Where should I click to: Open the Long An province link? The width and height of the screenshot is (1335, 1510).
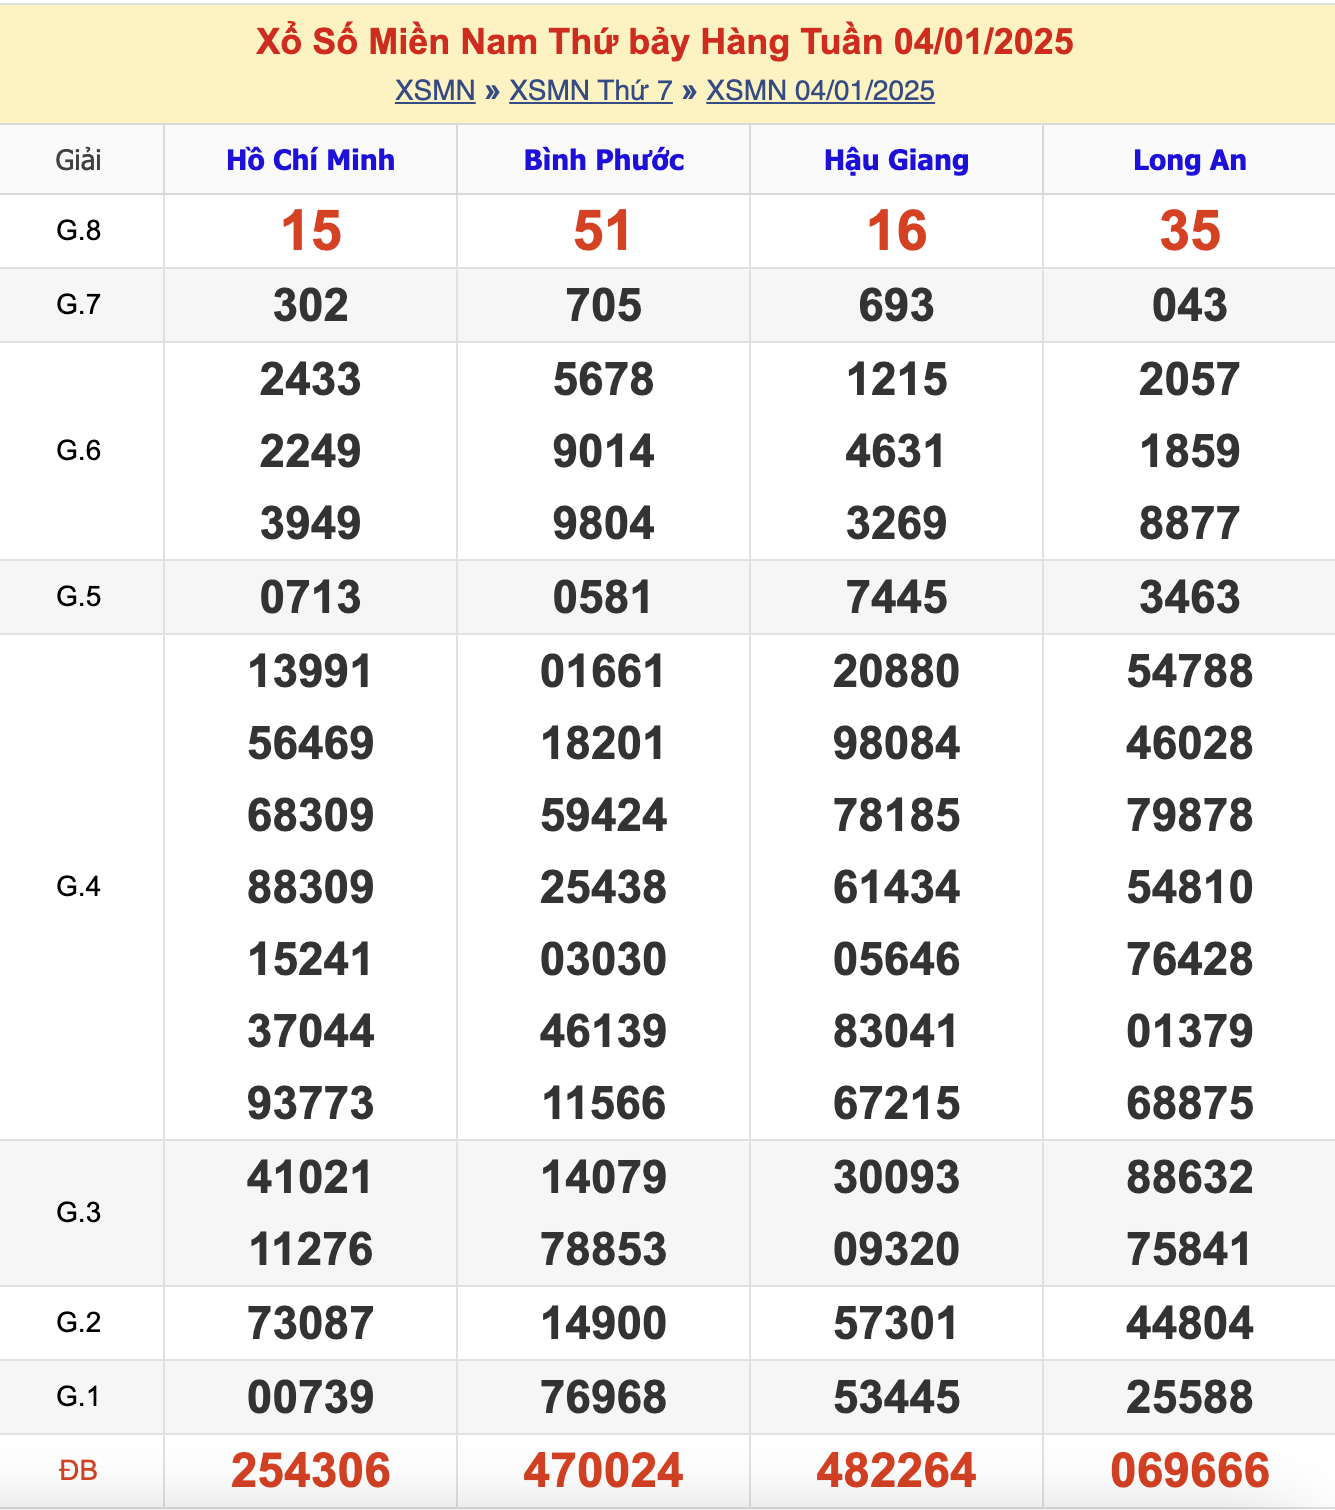tap(1189, 160)
